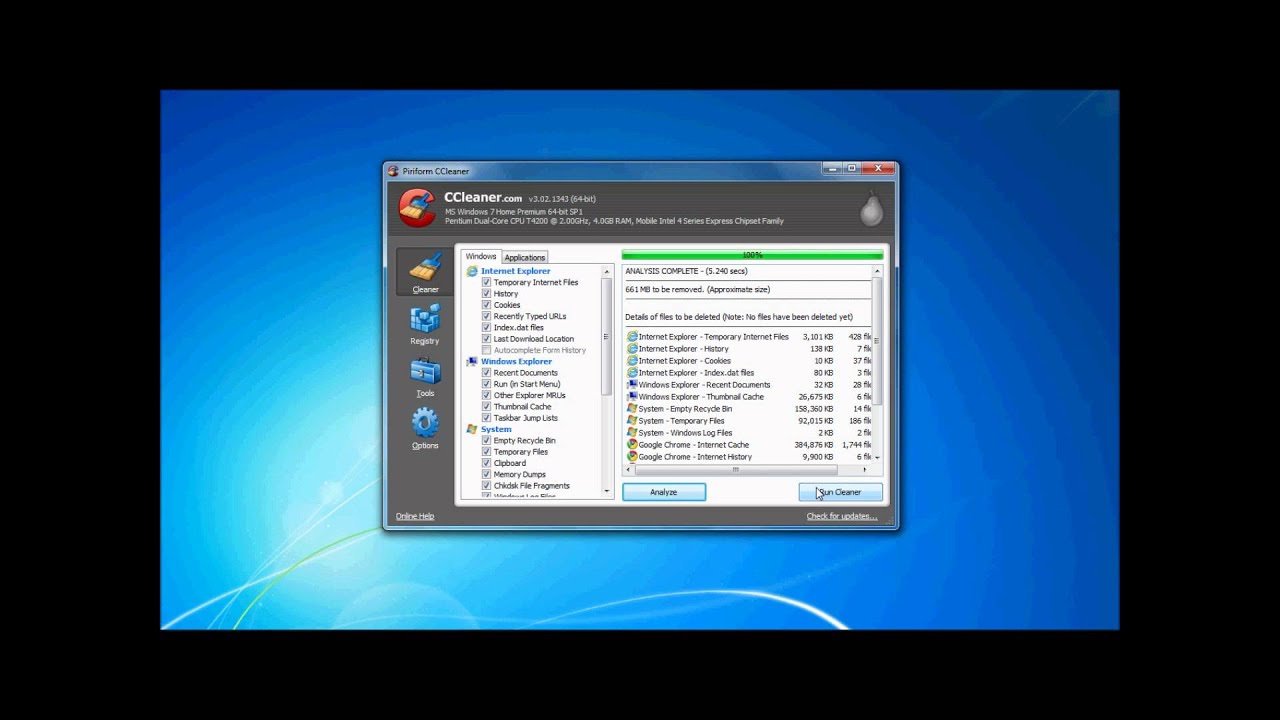Click the title bar CCleaner icon
Image resolution: width=1280 pixels, height=720 pixels.
(393, 171)
